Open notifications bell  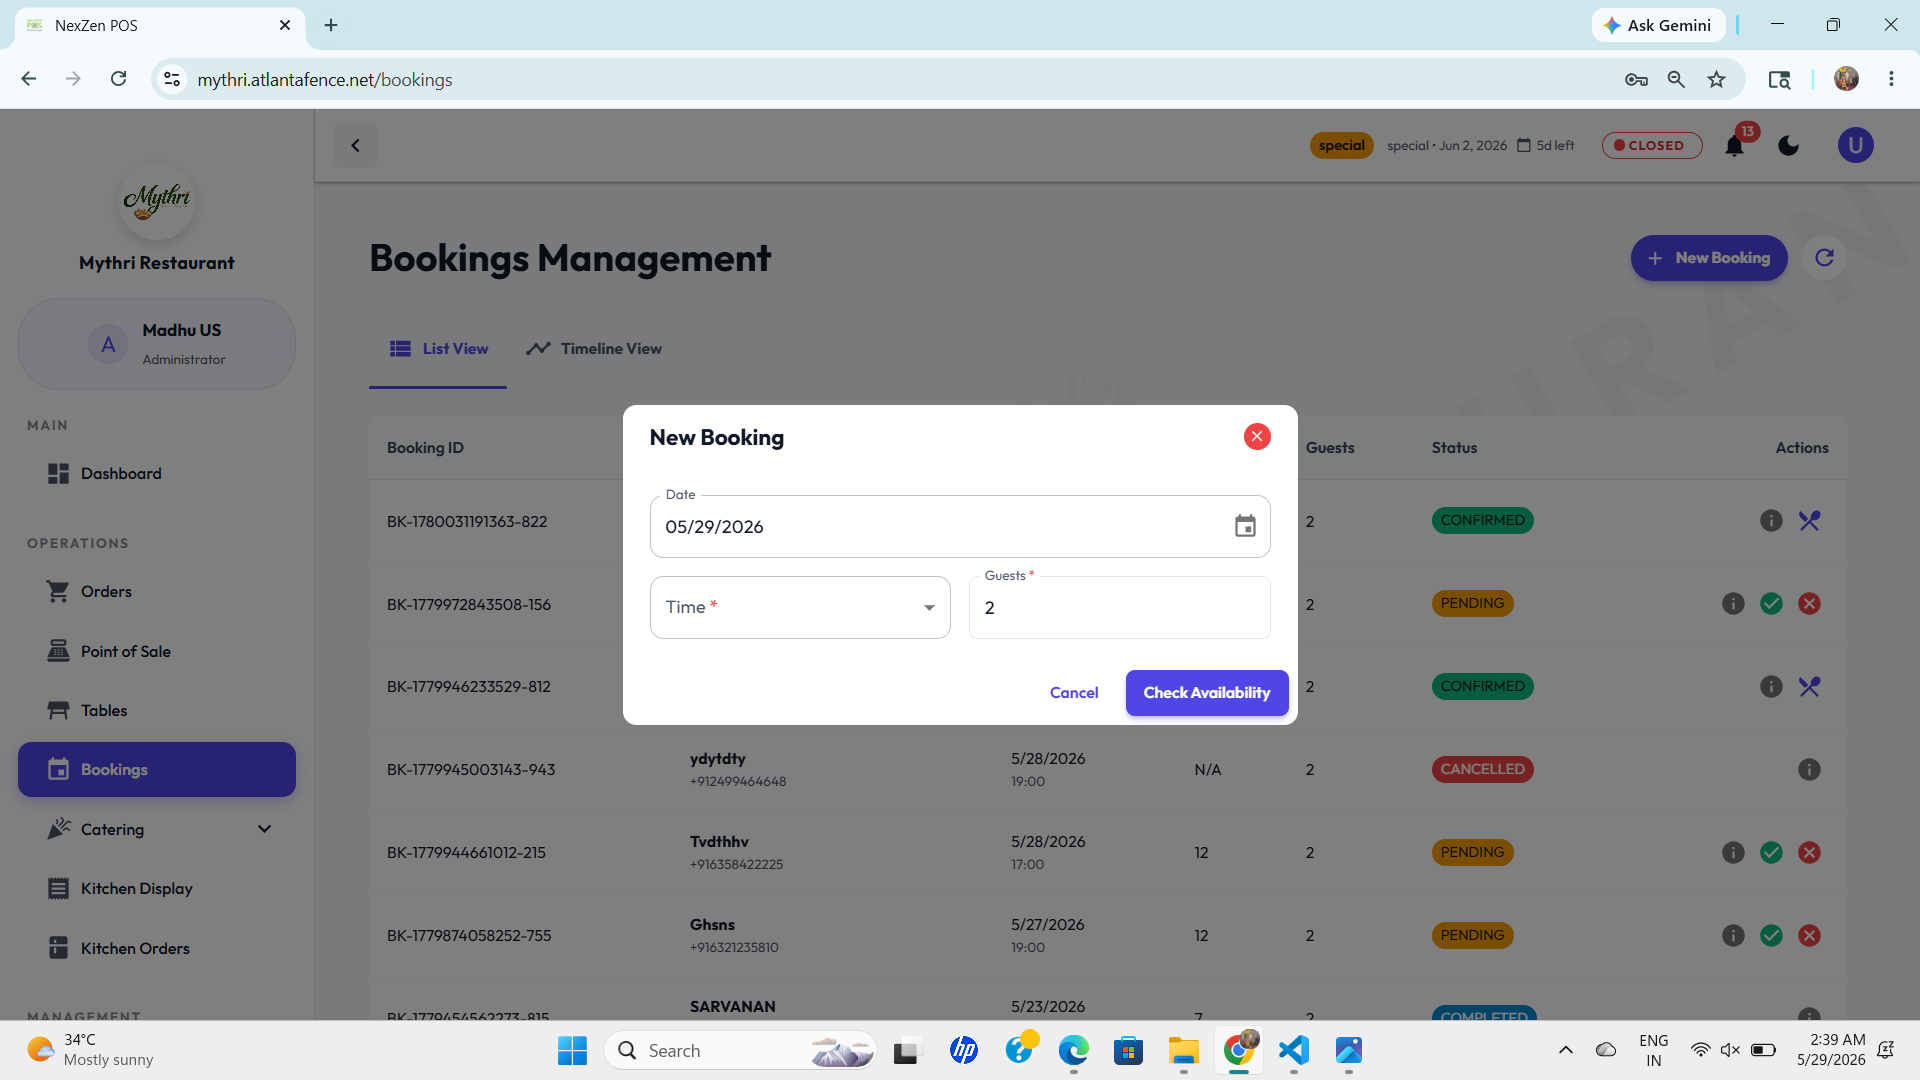pyautogui.click(x=1735, y=146)
